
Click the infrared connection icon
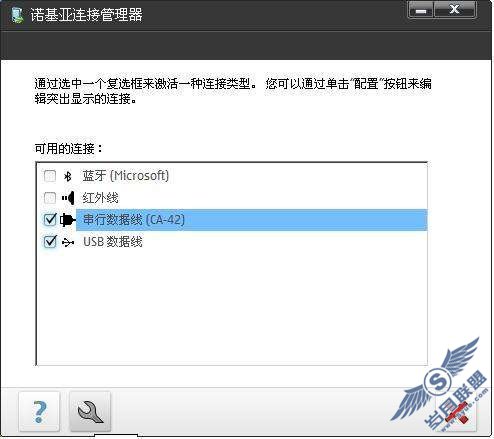[68, 198]
